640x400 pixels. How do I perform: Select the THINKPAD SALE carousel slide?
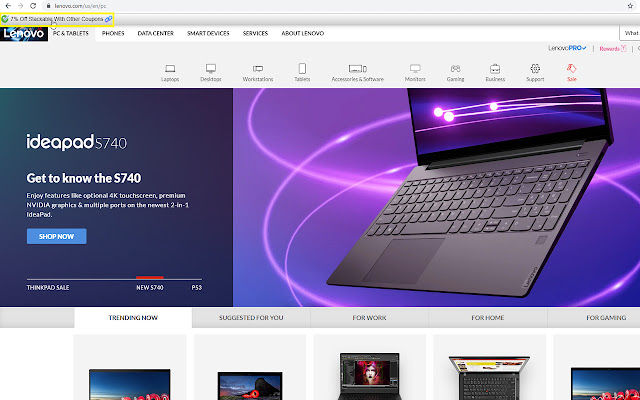[48, 287]
